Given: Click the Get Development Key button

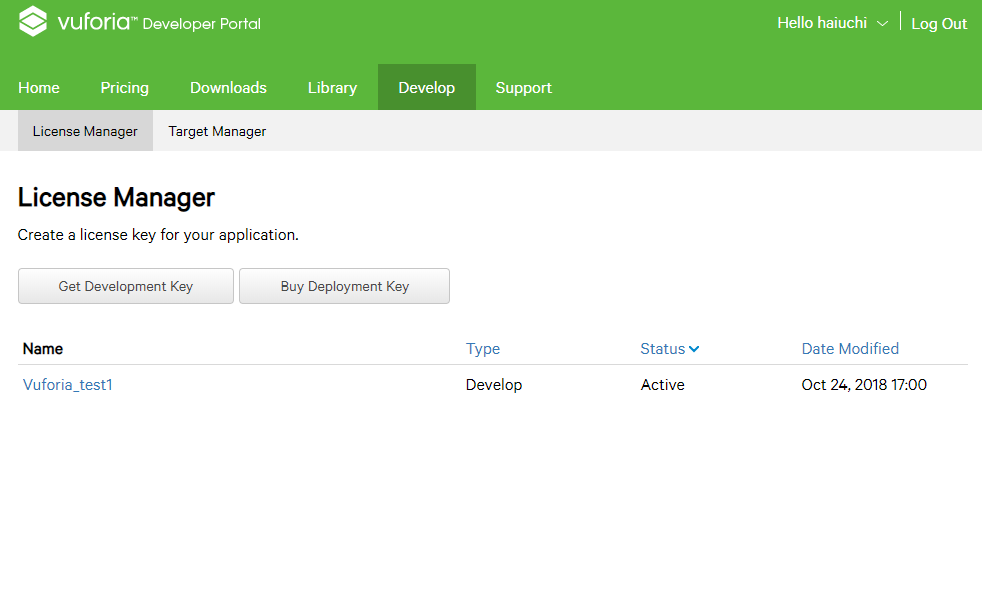Looking at the screenshot, I should pyautogui.click(x=126, y=286).
